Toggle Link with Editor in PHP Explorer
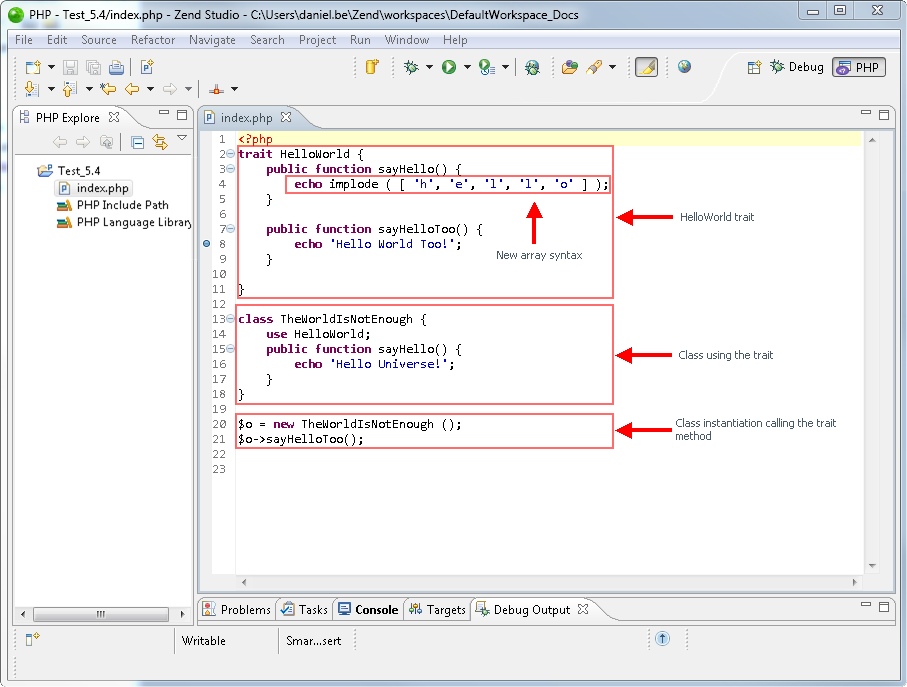This screenshot has height=687, width=907. (159, 142)
